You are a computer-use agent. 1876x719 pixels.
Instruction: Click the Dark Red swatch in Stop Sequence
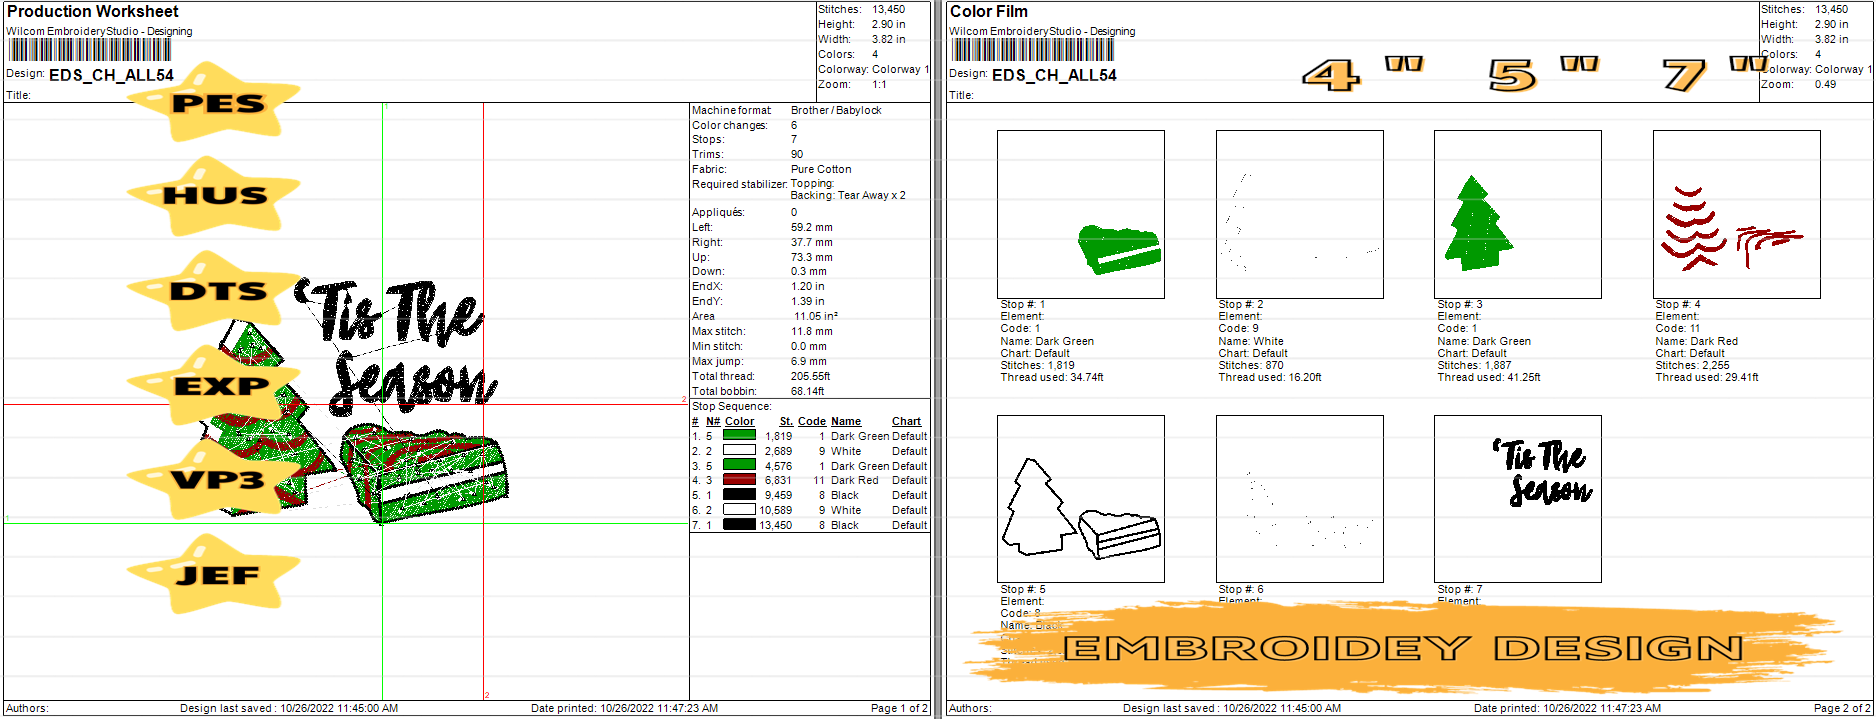click(x=739, y=480)
